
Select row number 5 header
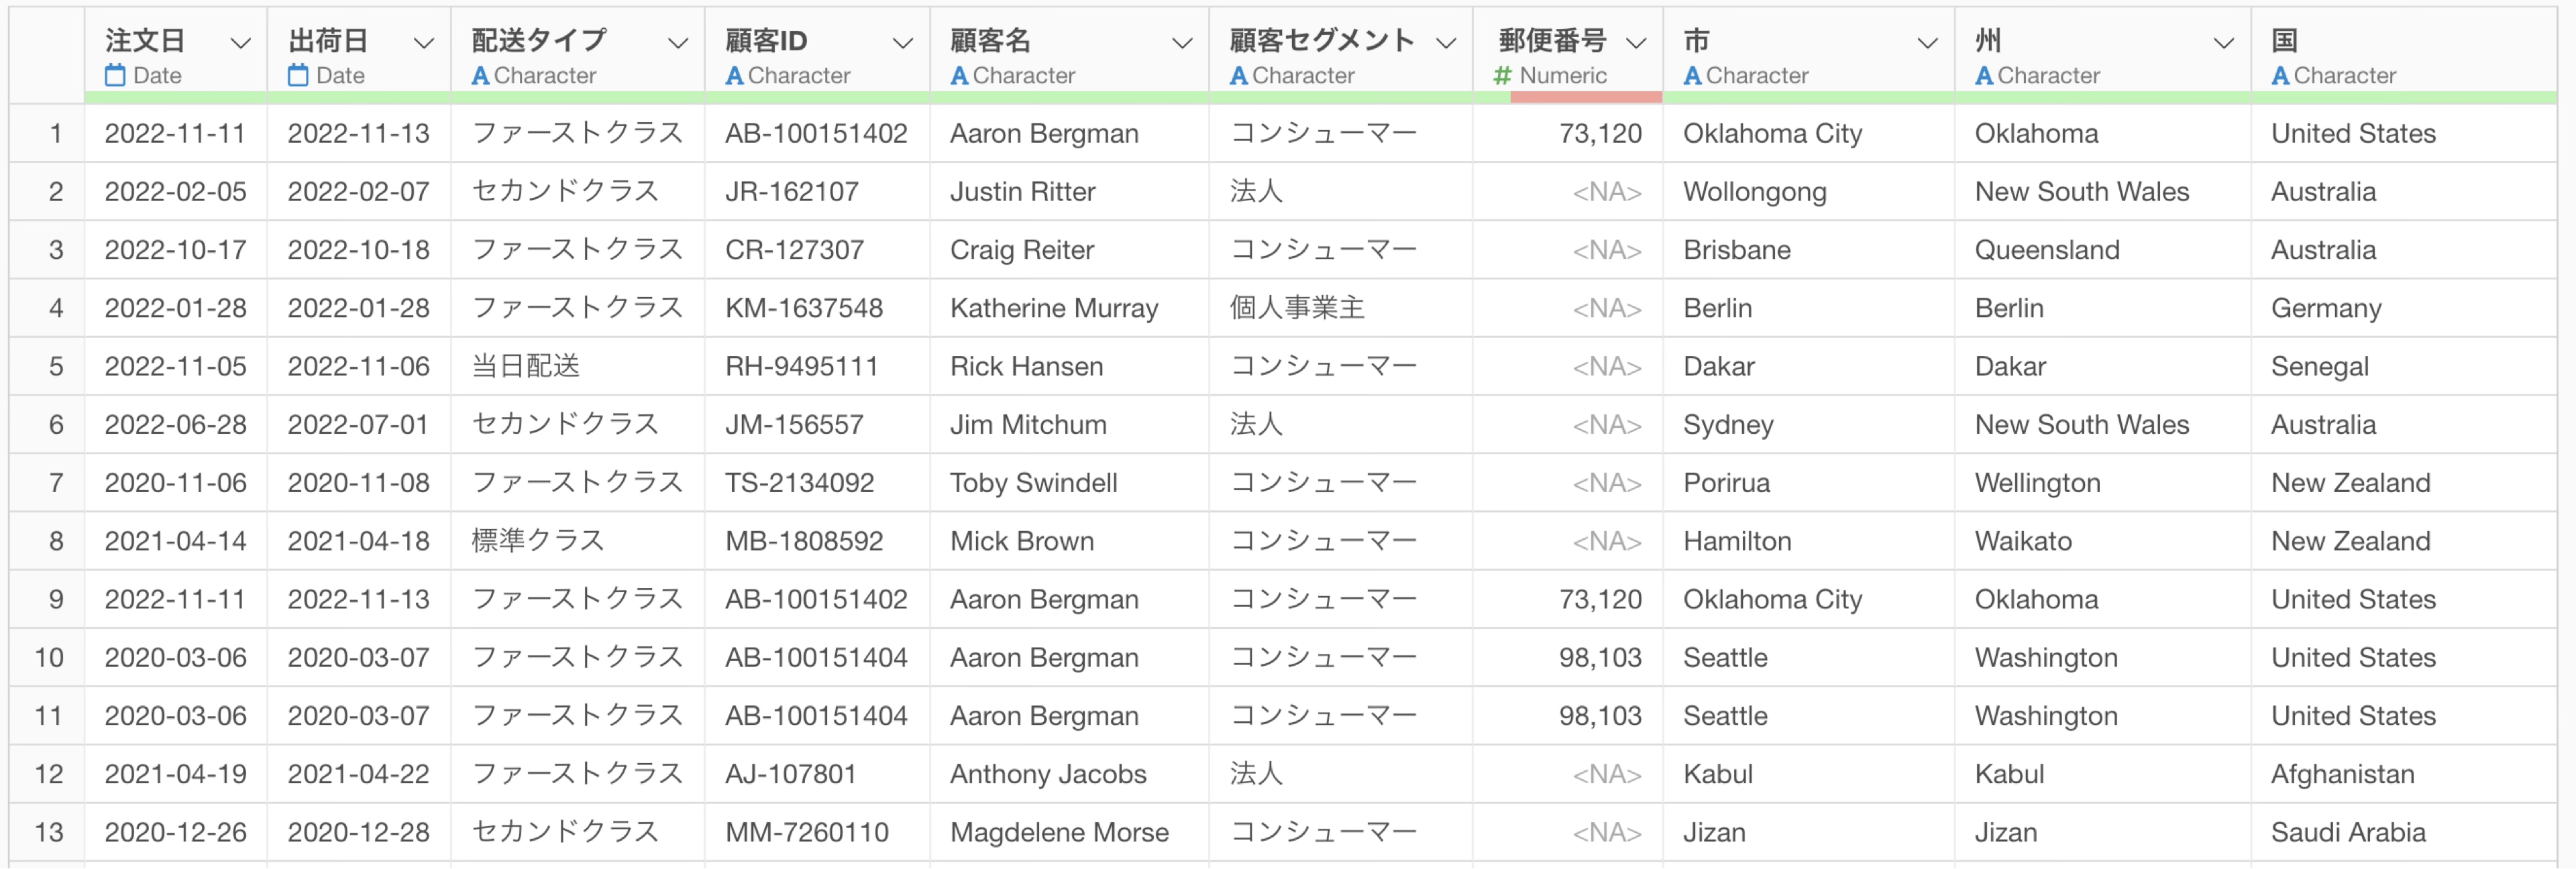(56, 366)
